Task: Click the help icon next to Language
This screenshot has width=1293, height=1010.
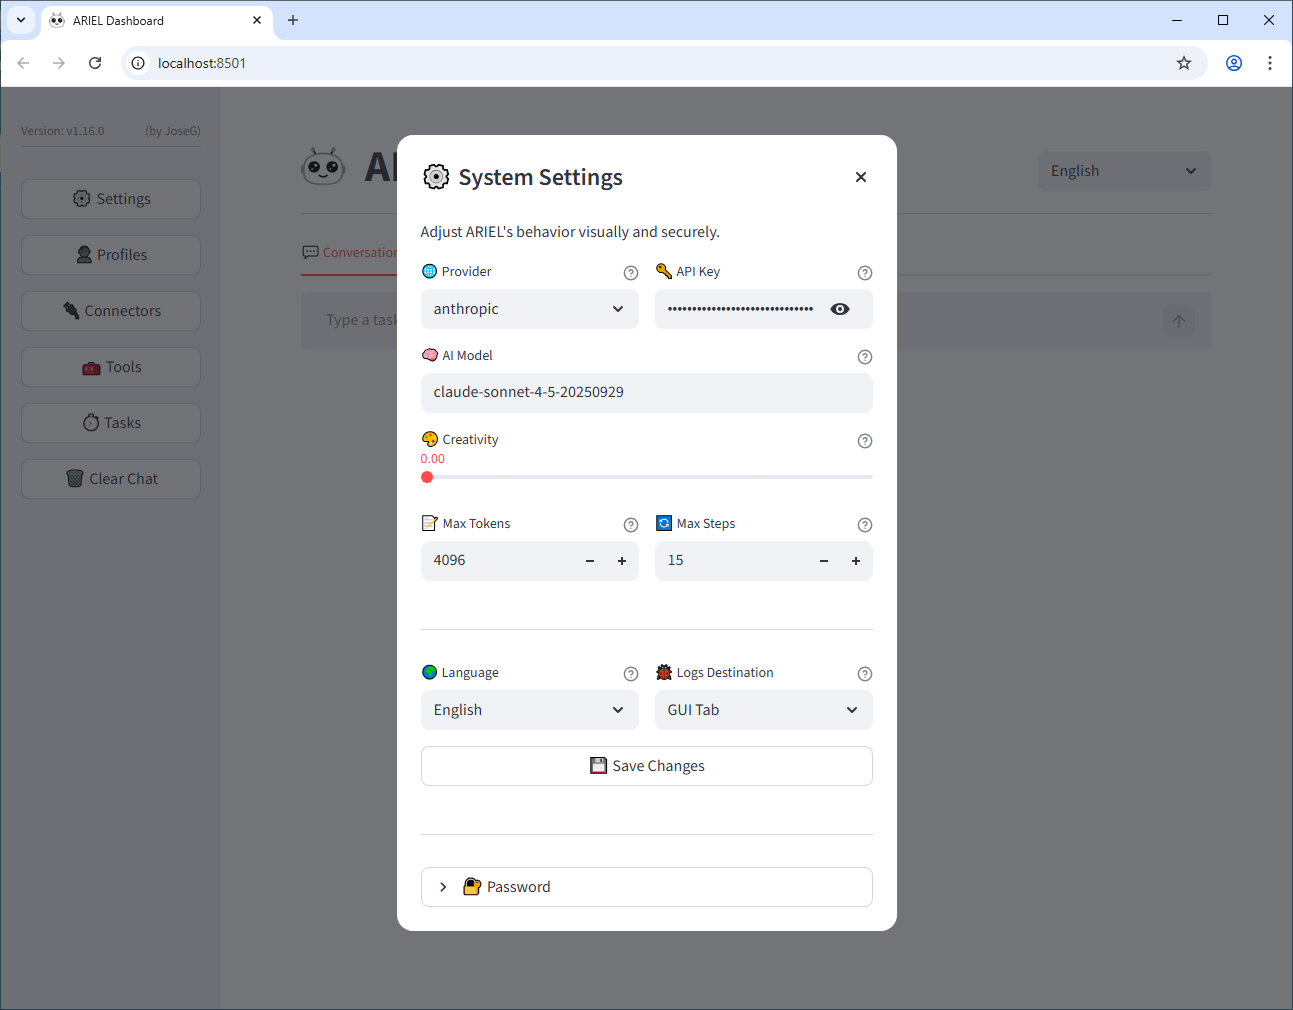Action: pyautogui.click(x=631, y=674)
